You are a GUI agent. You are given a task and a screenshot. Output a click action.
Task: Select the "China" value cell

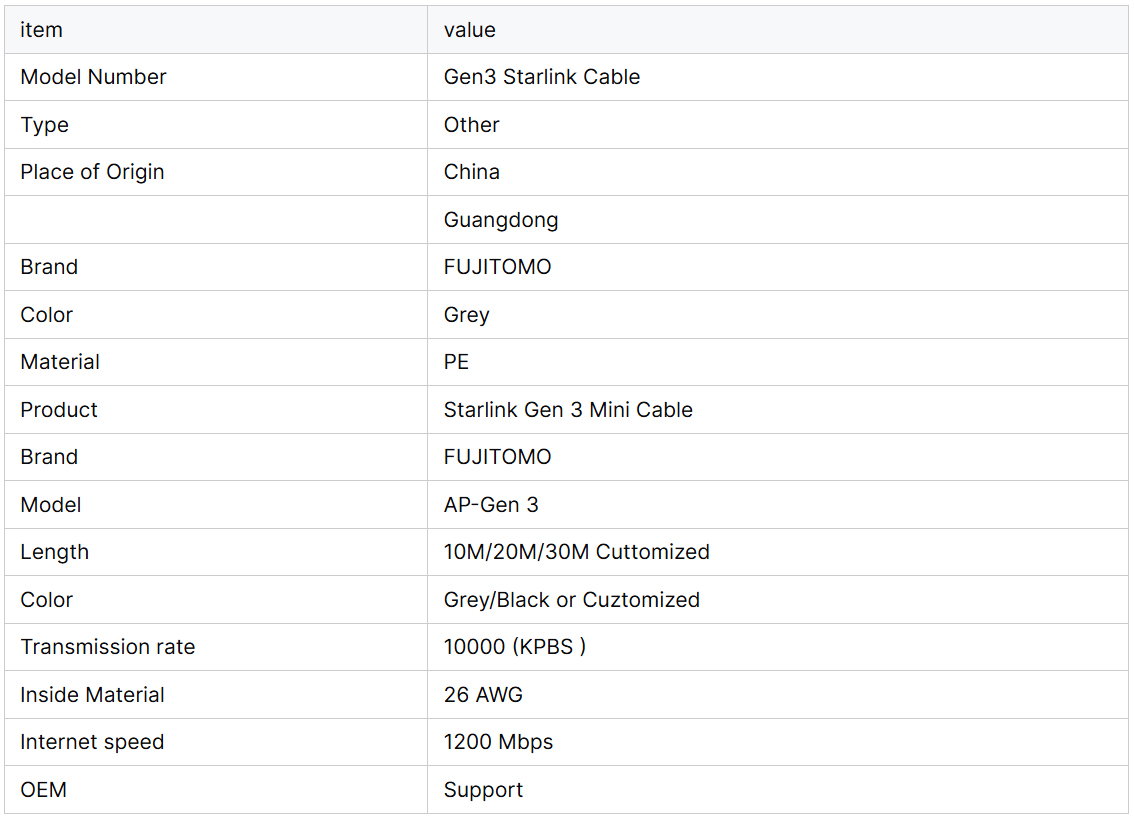point(471,172)
